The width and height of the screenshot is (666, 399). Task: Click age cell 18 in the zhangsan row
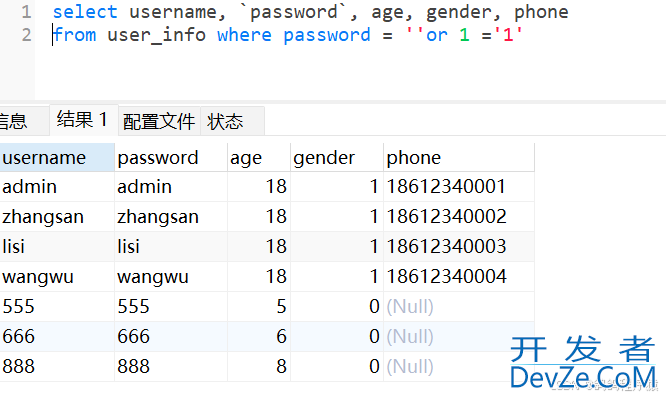click(x=259, y=217)
